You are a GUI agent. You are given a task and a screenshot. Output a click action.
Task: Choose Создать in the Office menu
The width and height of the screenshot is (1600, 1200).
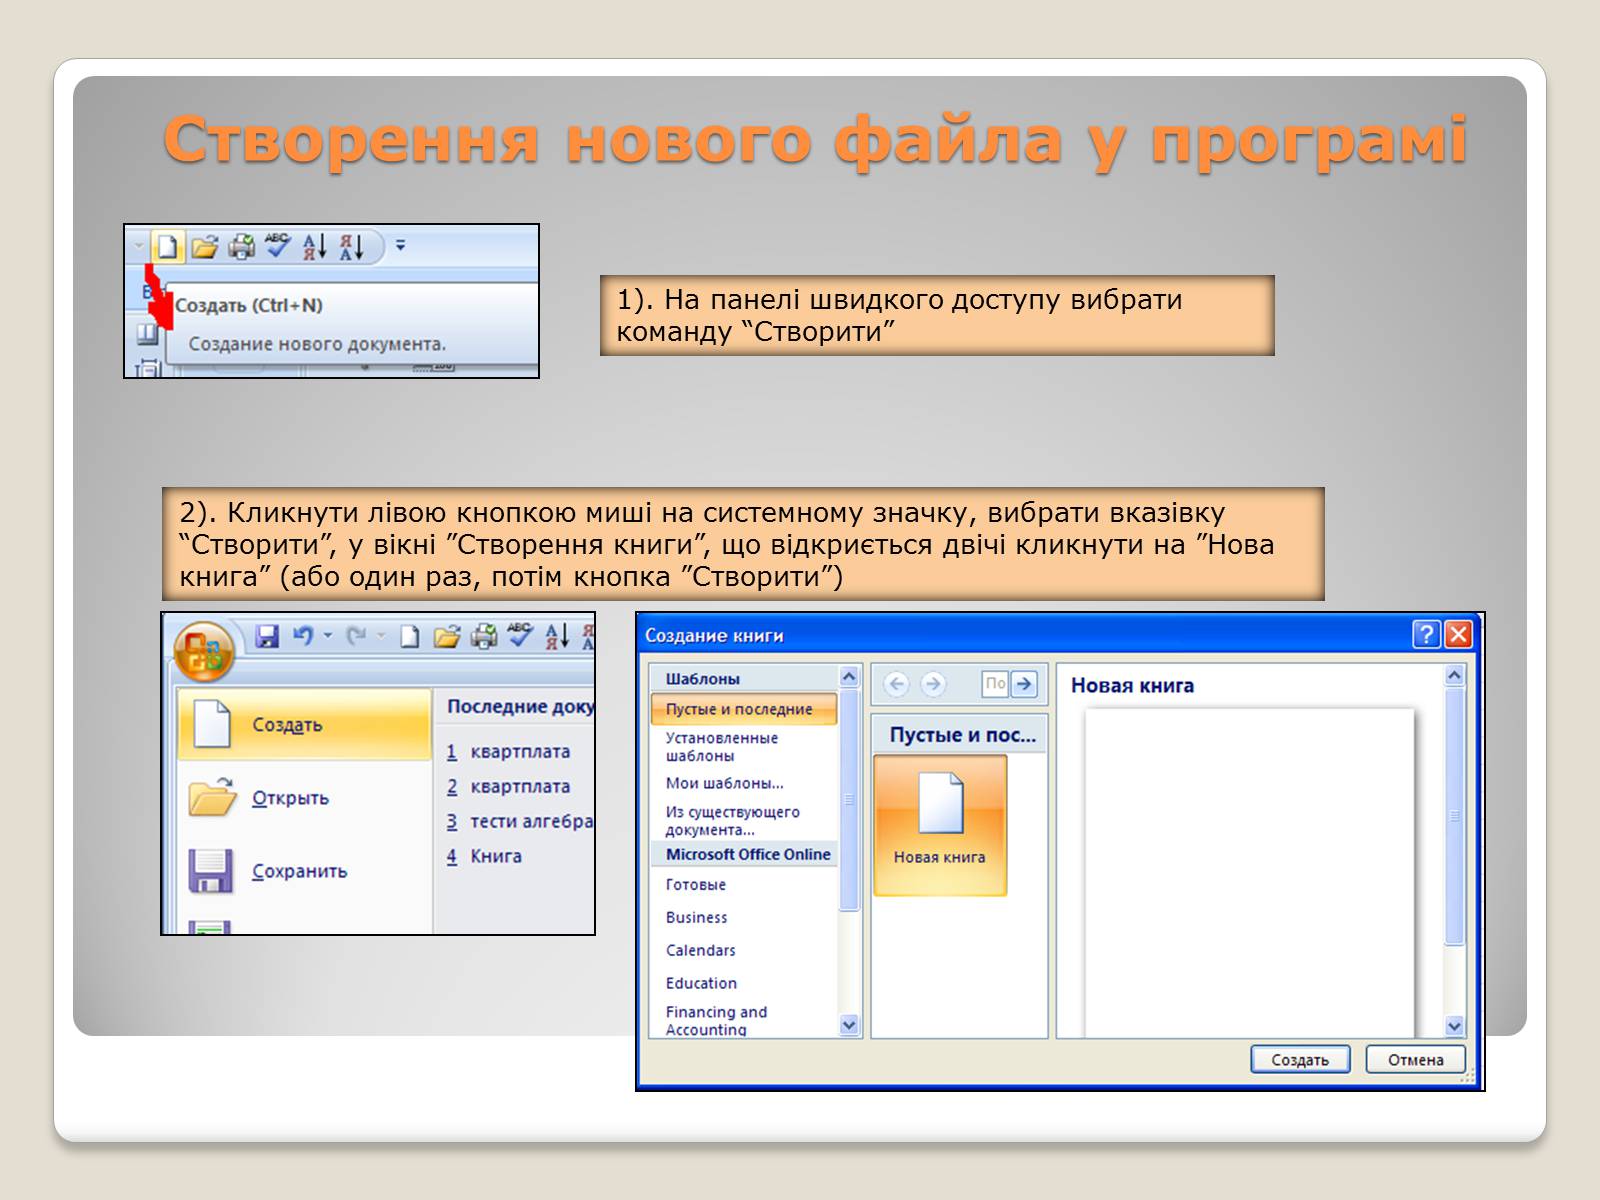coord(305,724)
